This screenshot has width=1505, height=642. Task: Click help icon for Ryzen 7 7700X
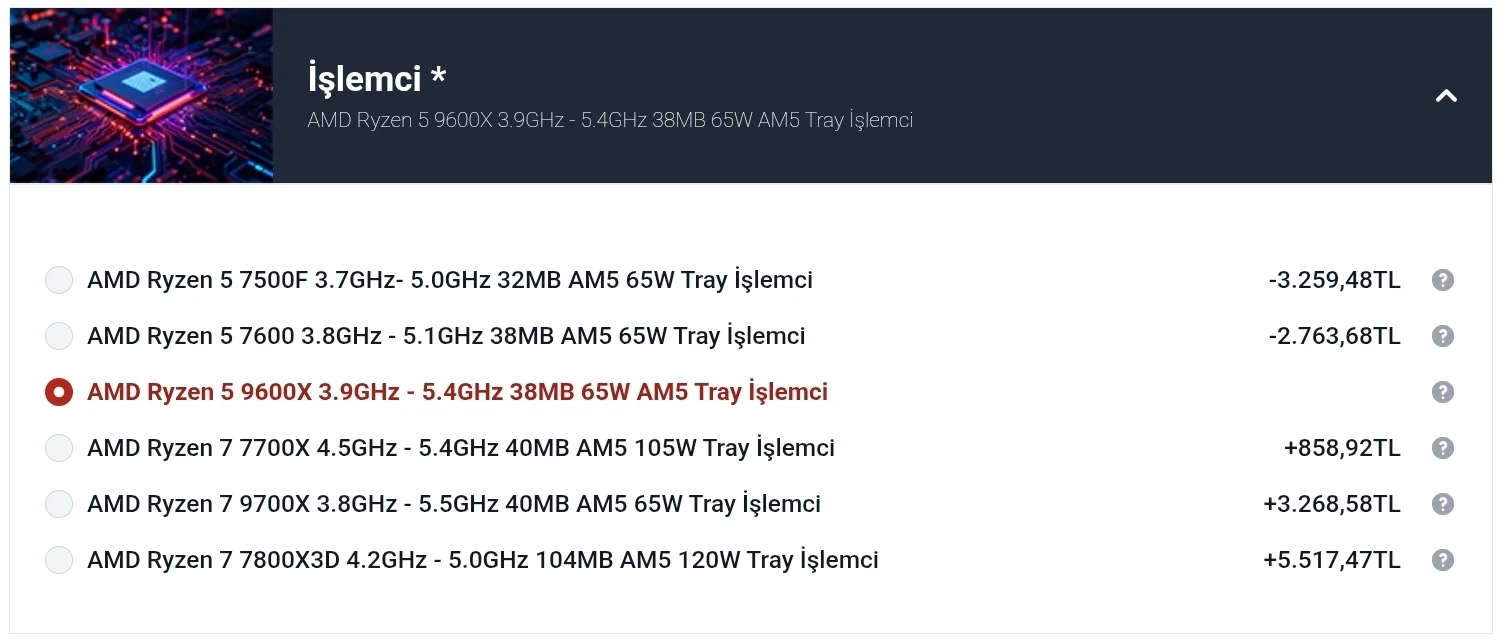pos(1442,448)
